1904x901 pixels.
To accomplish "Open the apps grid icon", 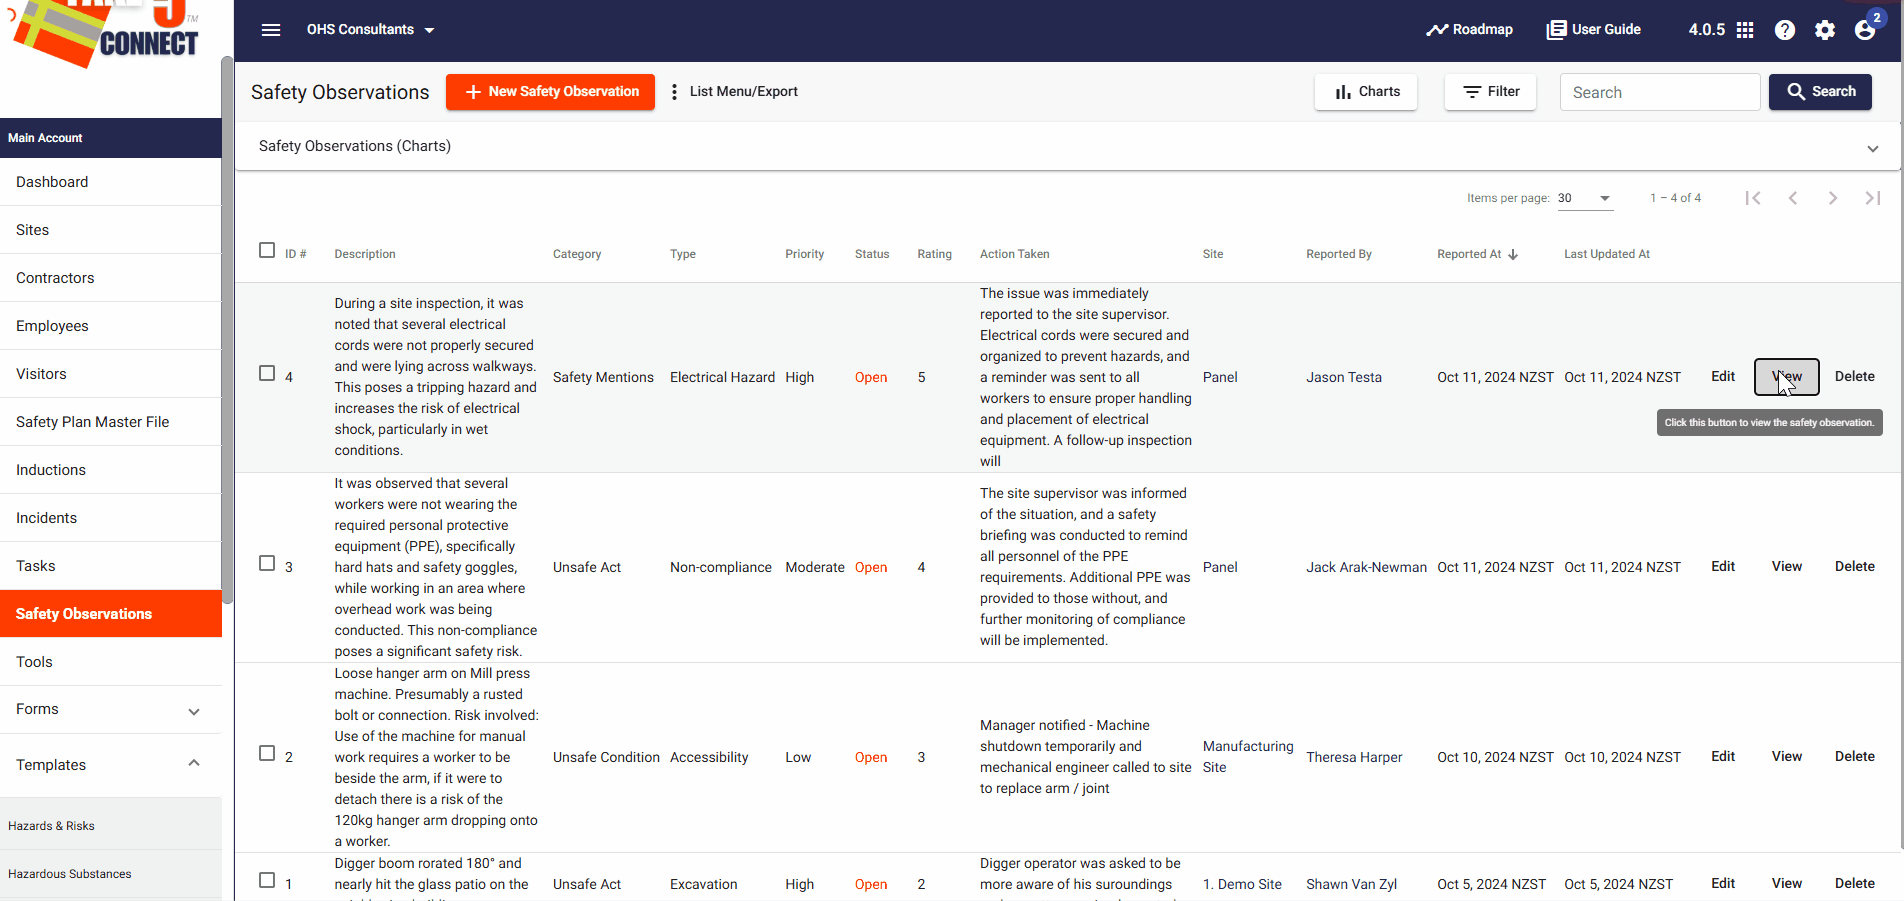I will point(1745,30).
